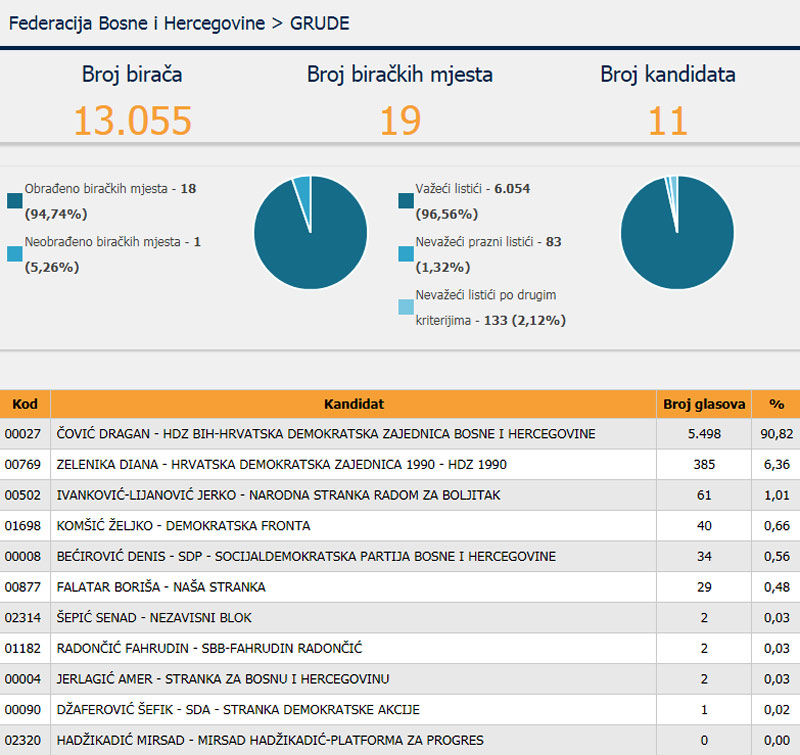Click the Broj birača heading
This screenshot has width=800, height=755.
click(132, 74)
